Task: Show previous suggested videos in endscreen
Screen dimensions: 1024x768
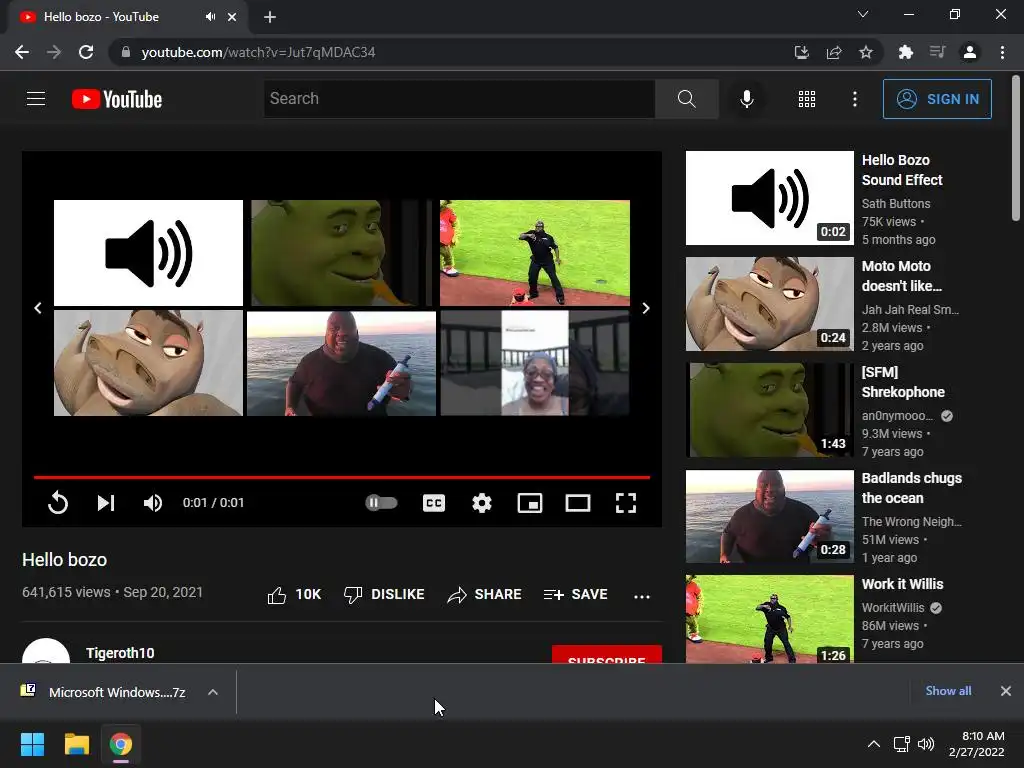Action: [x=38, y=308]
